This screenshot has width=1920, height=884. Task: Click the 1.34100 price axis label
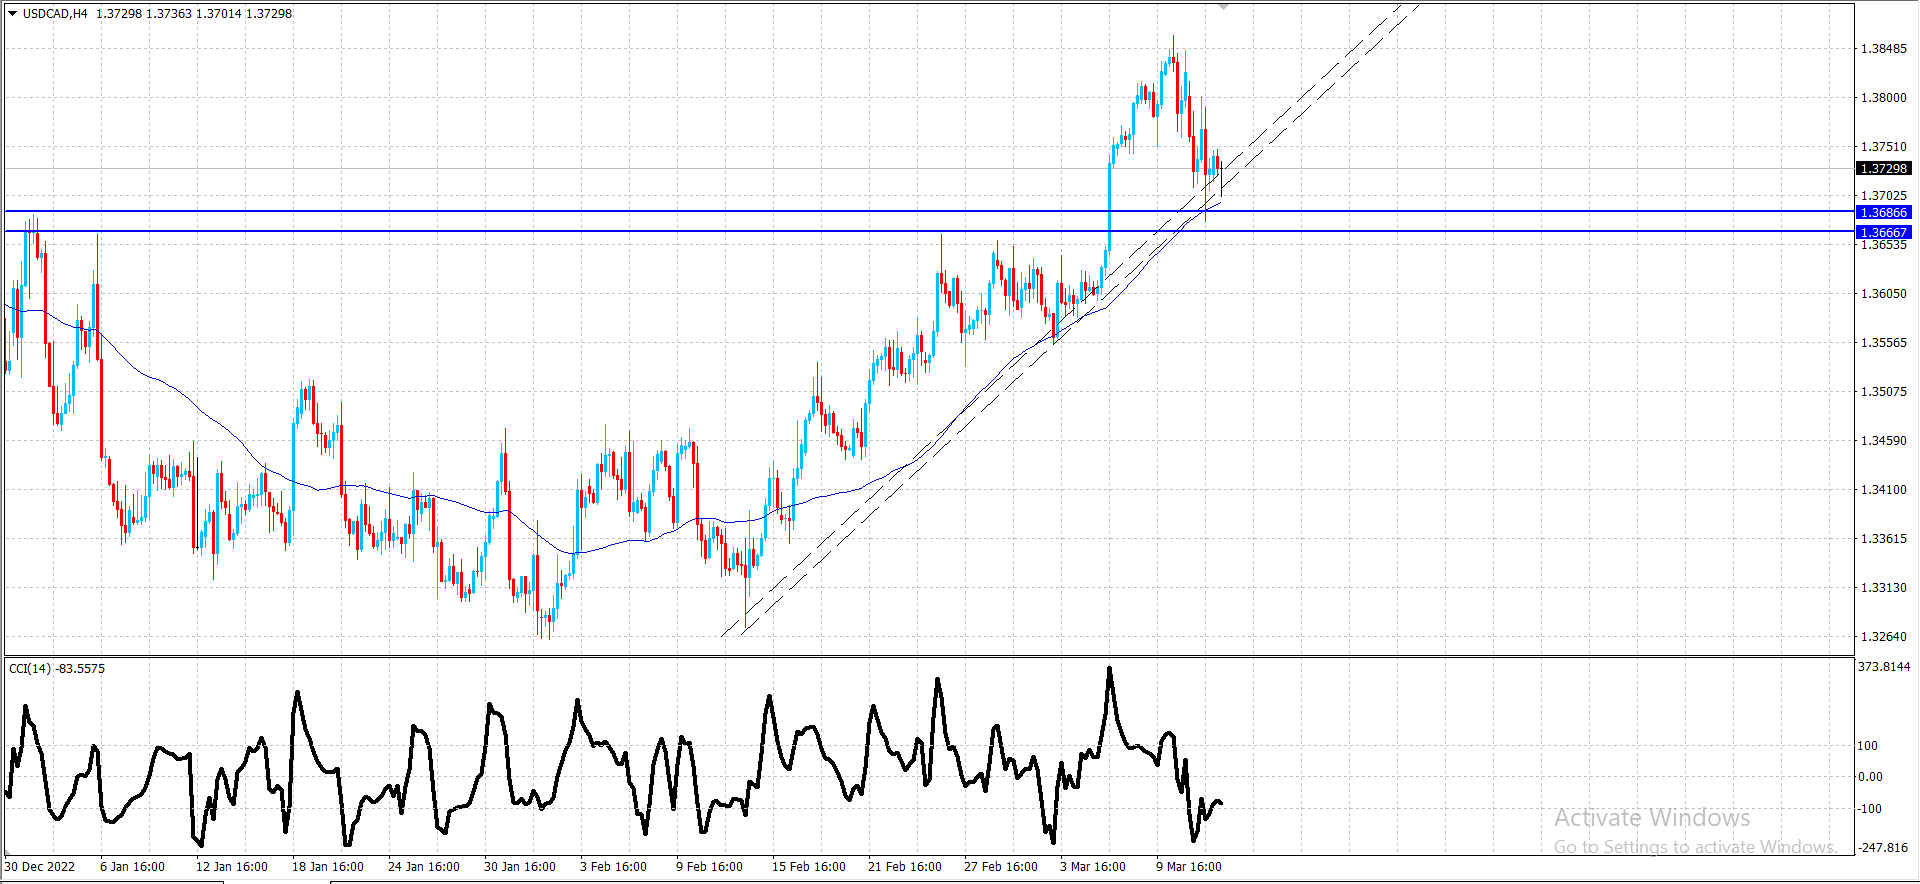click(1883, 490)
